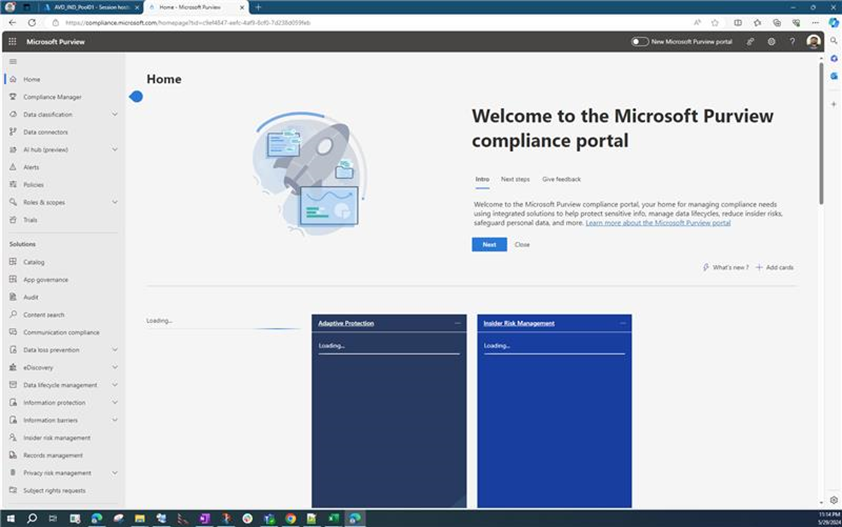Expand the eDiscovery chevron
This screenshot has width=842, height=527.
tap(114, 367)
